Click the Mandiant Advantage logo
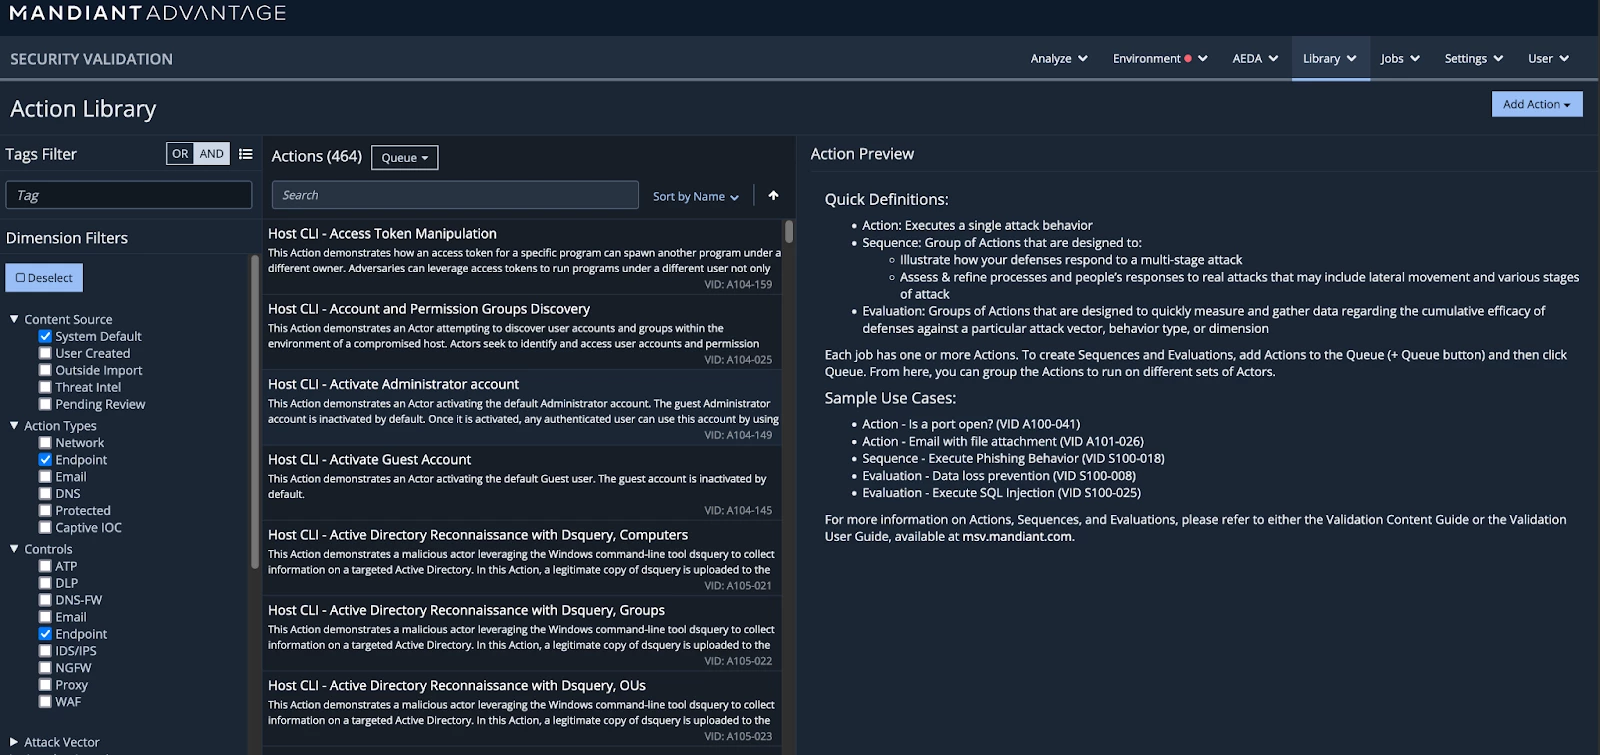 (x=148, y=13)
